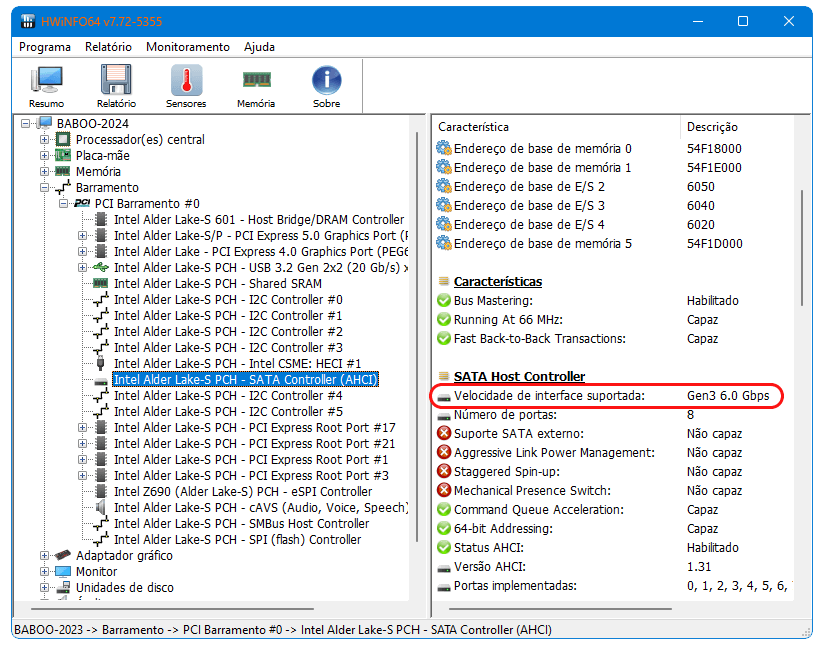This screenshot has width=819, height=651.
Task: Select Host Bridge/DRAM Controller entry
Action: (259, 219)
